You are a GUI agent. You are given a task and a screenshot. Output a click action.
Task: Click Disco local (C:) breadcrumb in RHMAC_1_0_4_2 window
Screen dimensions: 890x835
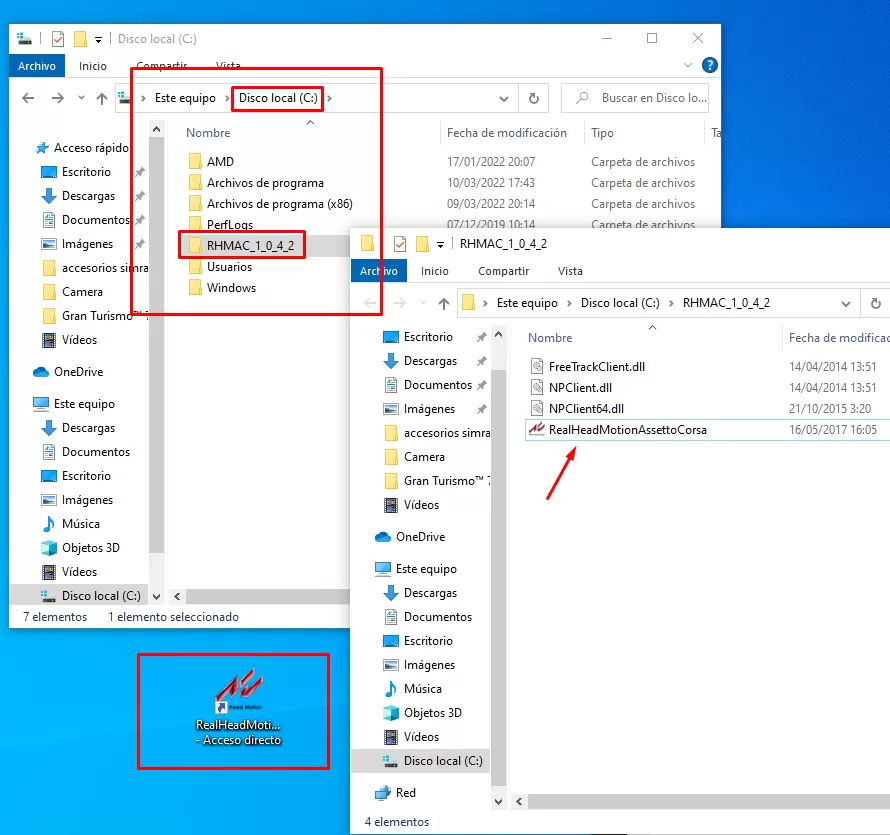(x=620, y=303)
